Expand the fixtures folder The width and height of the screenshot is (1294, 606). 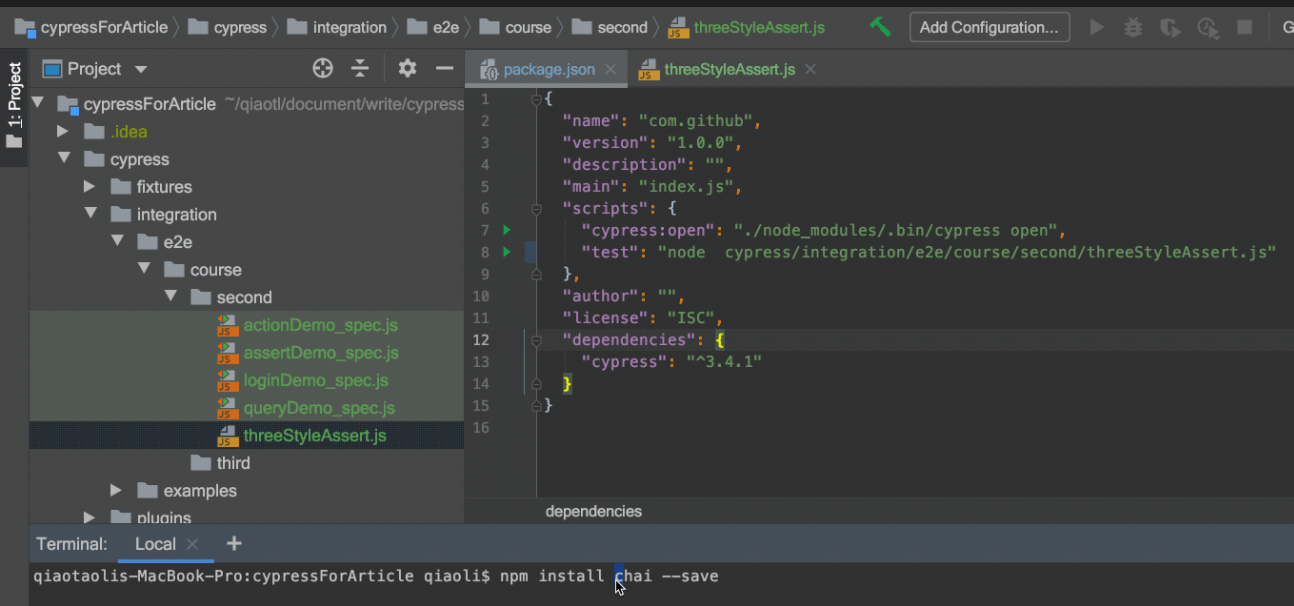tap(89, 186)
